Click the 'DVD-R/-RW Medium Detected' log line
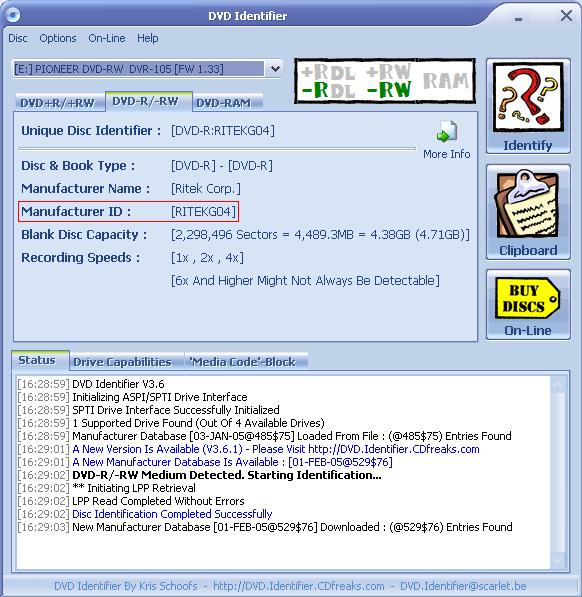This screenshot has height=597, width=582. coord(227,475)
